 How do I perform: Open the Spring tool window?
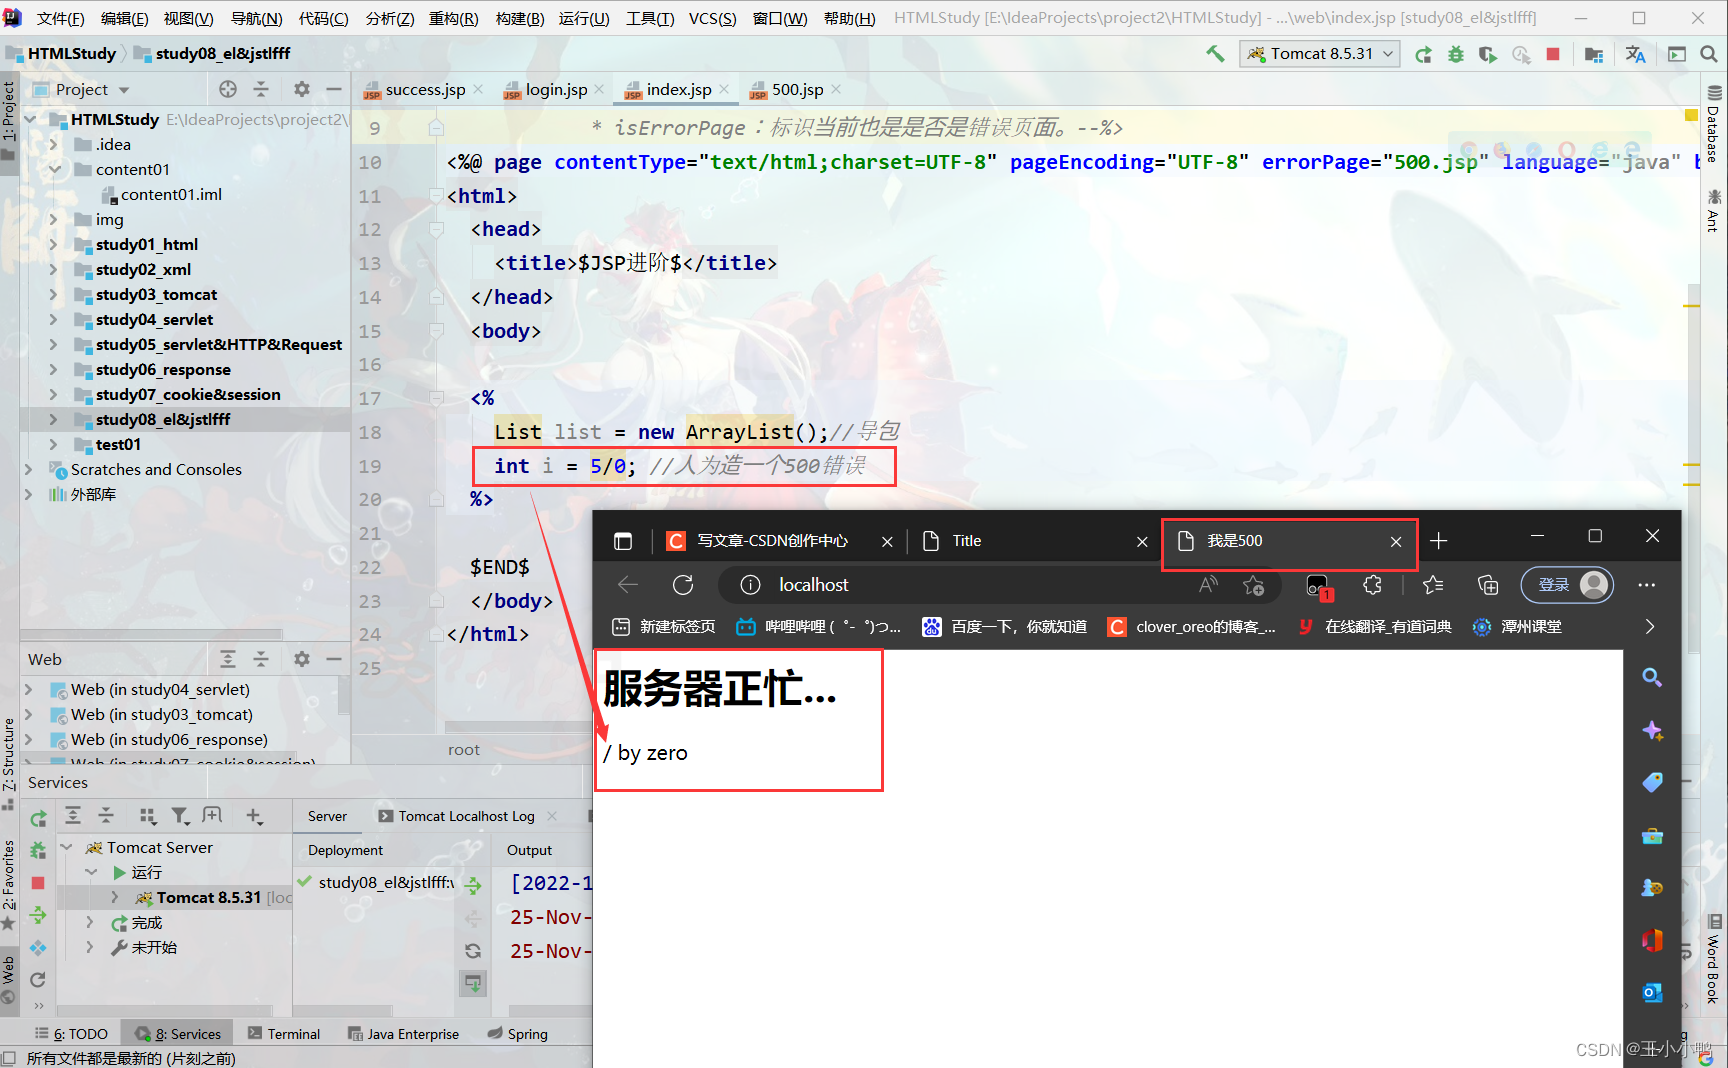pyautogui.click(x=517, y=1034)
